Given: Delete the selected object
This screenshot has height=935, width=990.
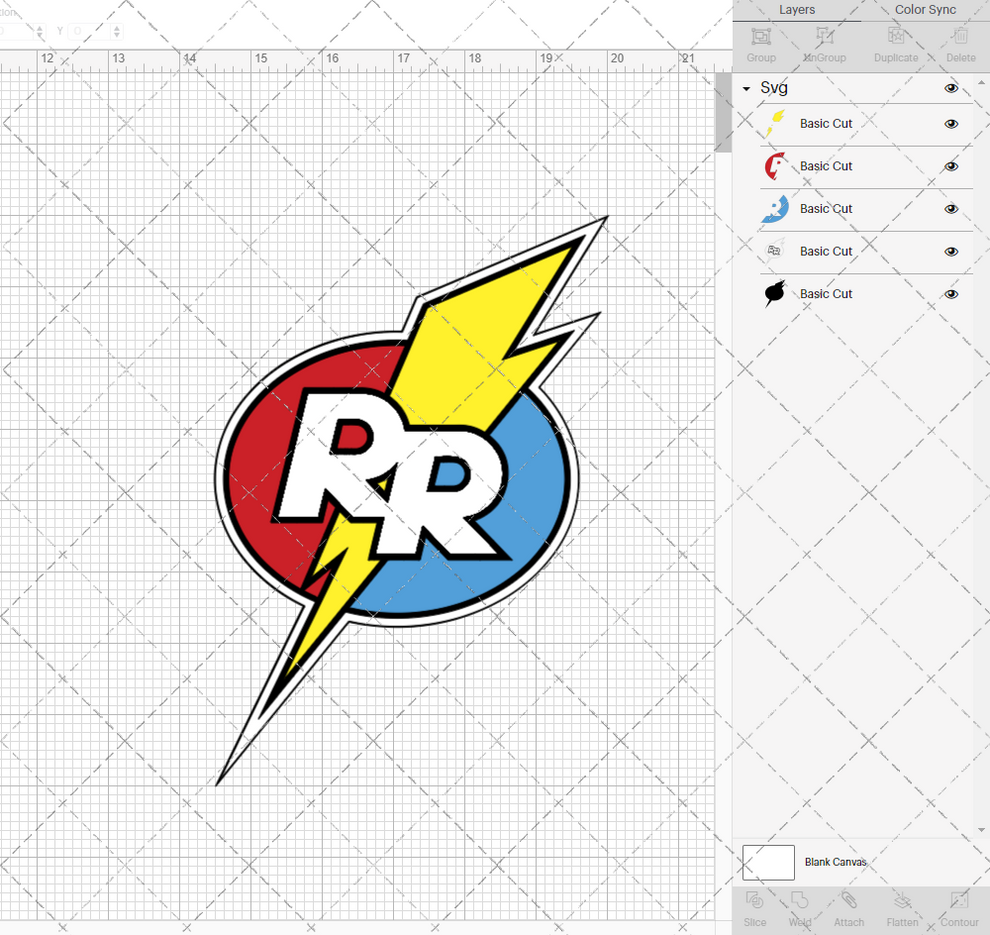Looking at the screenshot, I should (960, 43).
